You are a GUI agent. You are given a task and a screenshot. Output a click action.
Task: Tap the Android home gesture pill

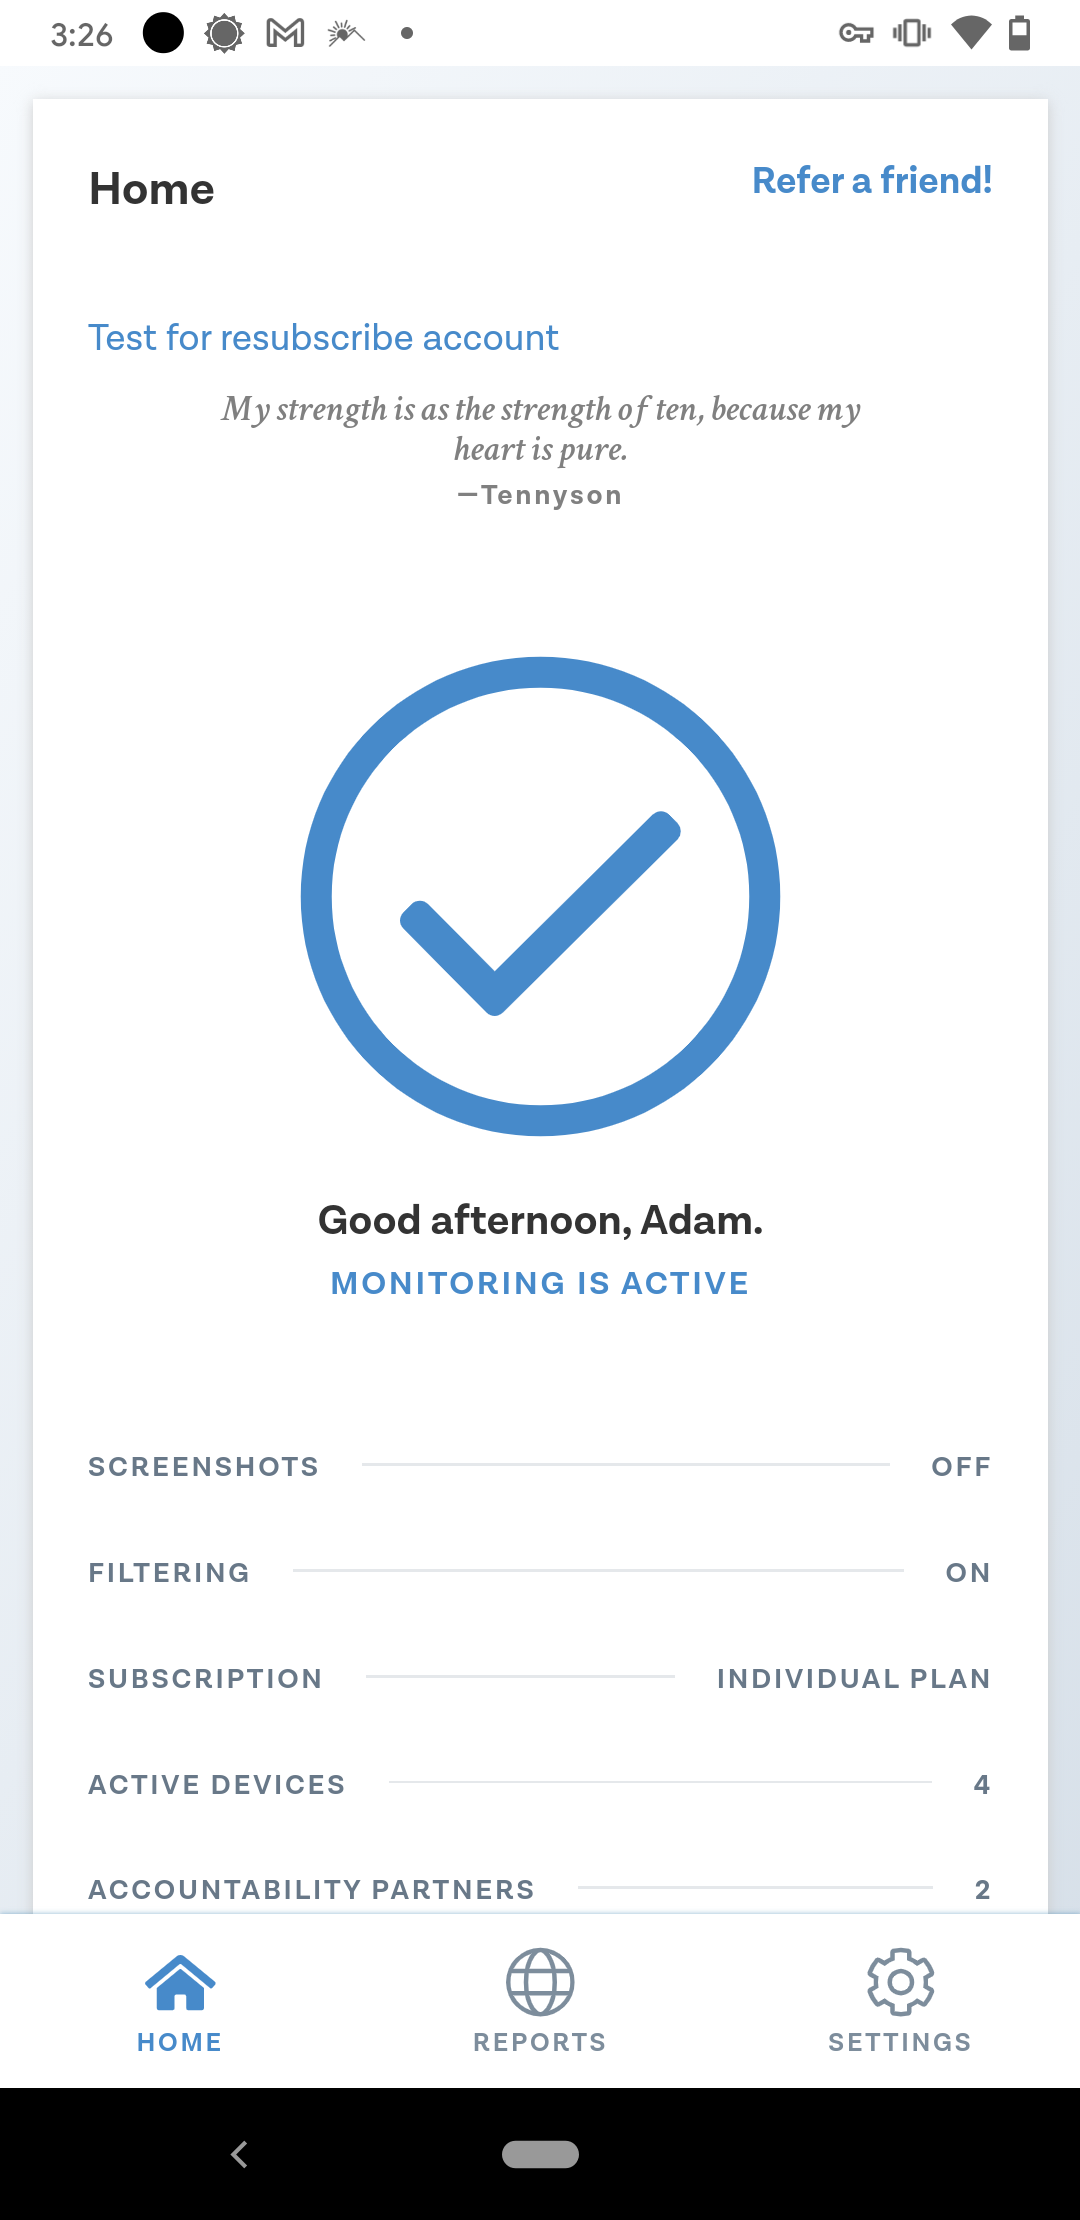[540, 2154]
